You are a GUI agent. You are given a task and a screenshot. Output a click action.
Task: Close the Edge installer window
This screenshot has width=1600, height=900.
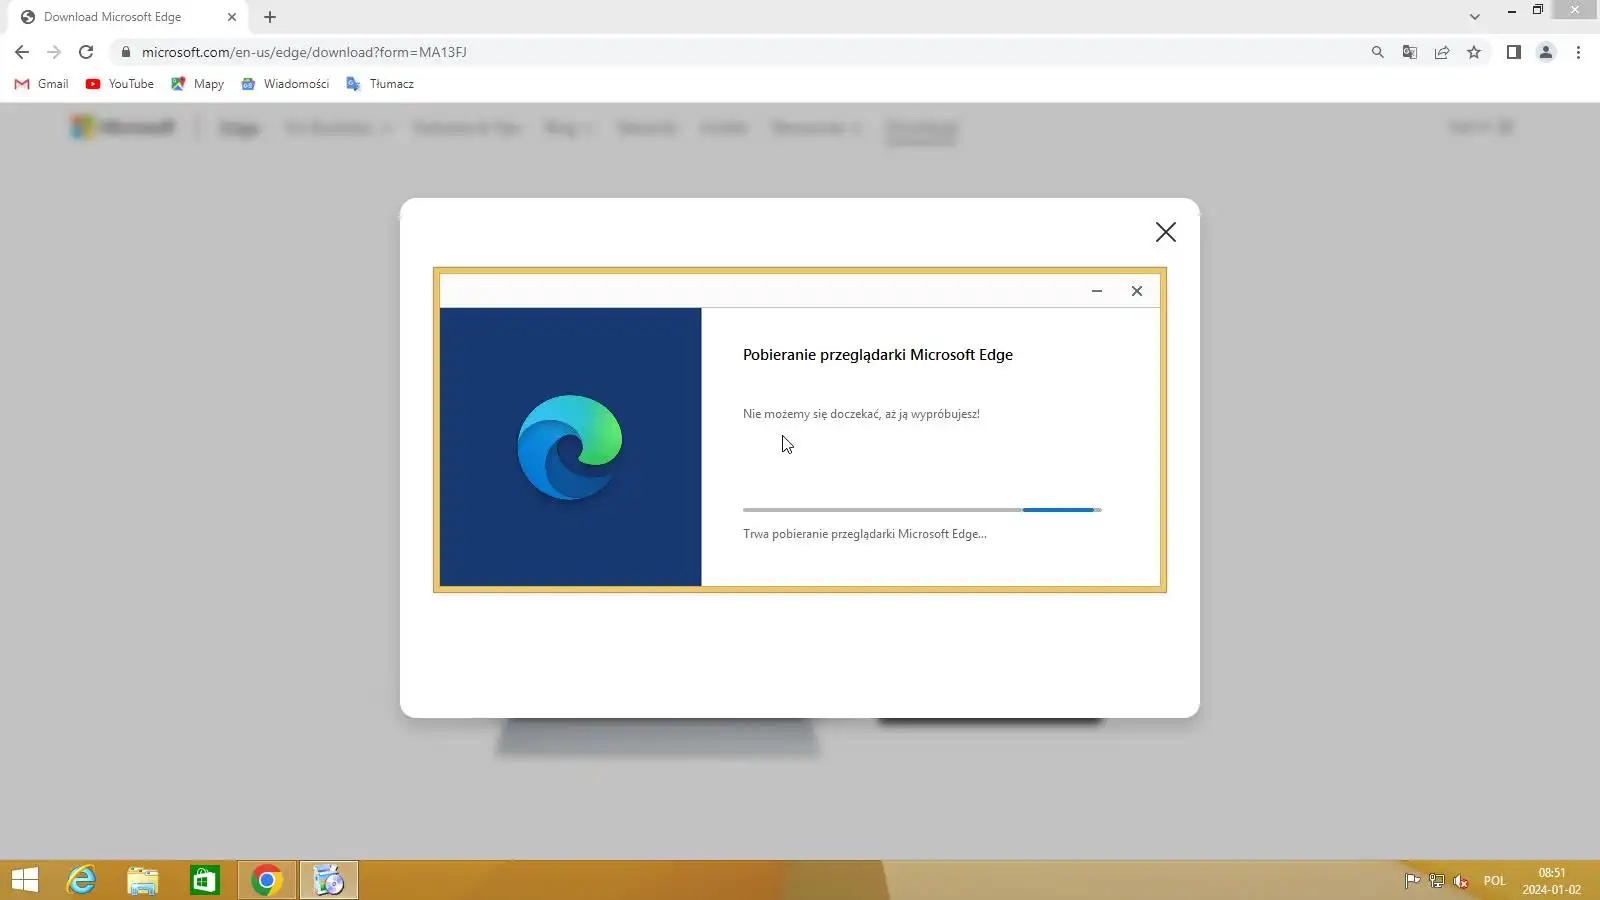(1137, 291)
